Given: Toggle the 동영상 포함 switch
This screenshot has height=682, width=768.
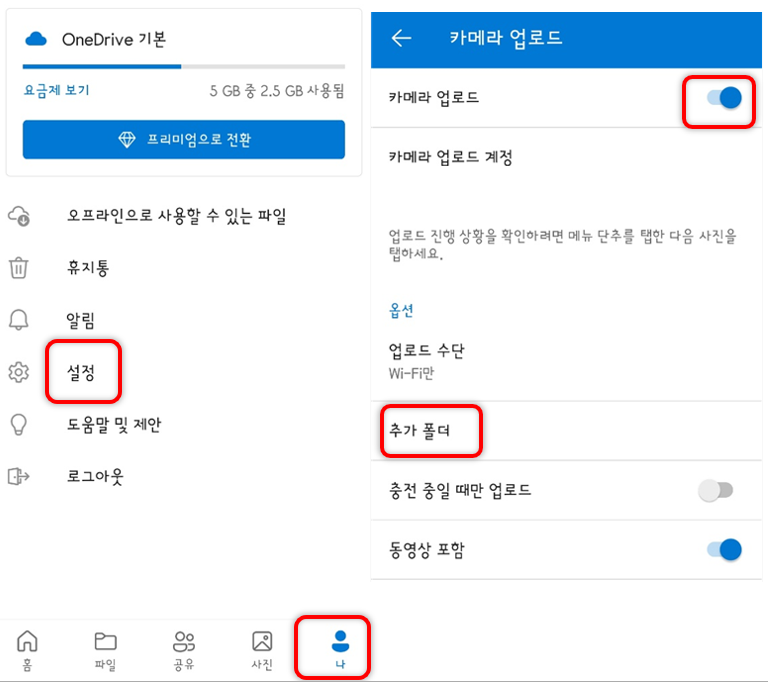Looking at the screenshot, I should tap(724, 550).
